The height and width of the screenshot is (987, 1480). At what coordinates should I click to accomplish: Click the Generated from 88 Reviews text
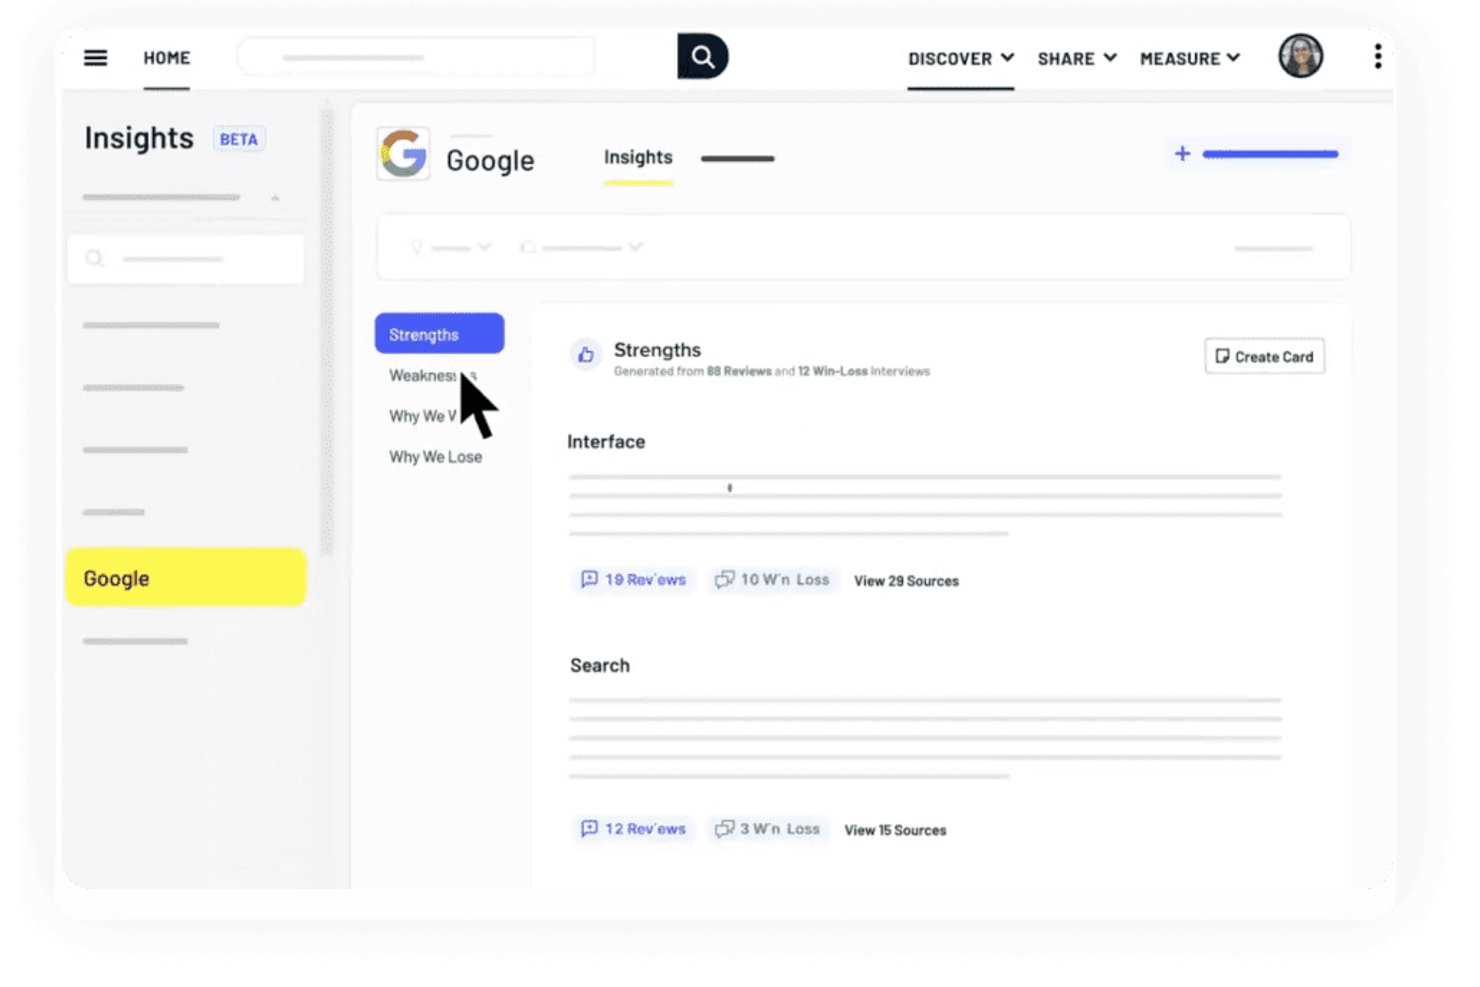[x=772, y=372]
